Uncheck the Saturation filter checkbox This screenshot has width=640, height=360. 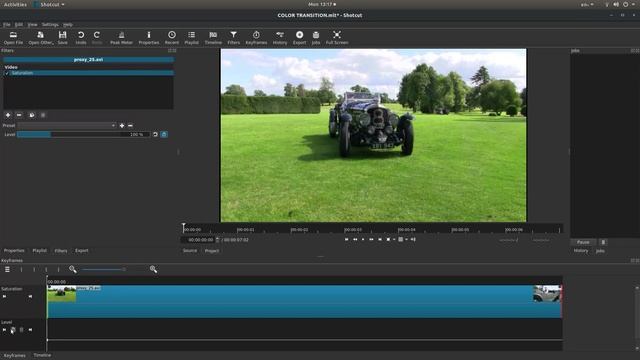point(7,73)
